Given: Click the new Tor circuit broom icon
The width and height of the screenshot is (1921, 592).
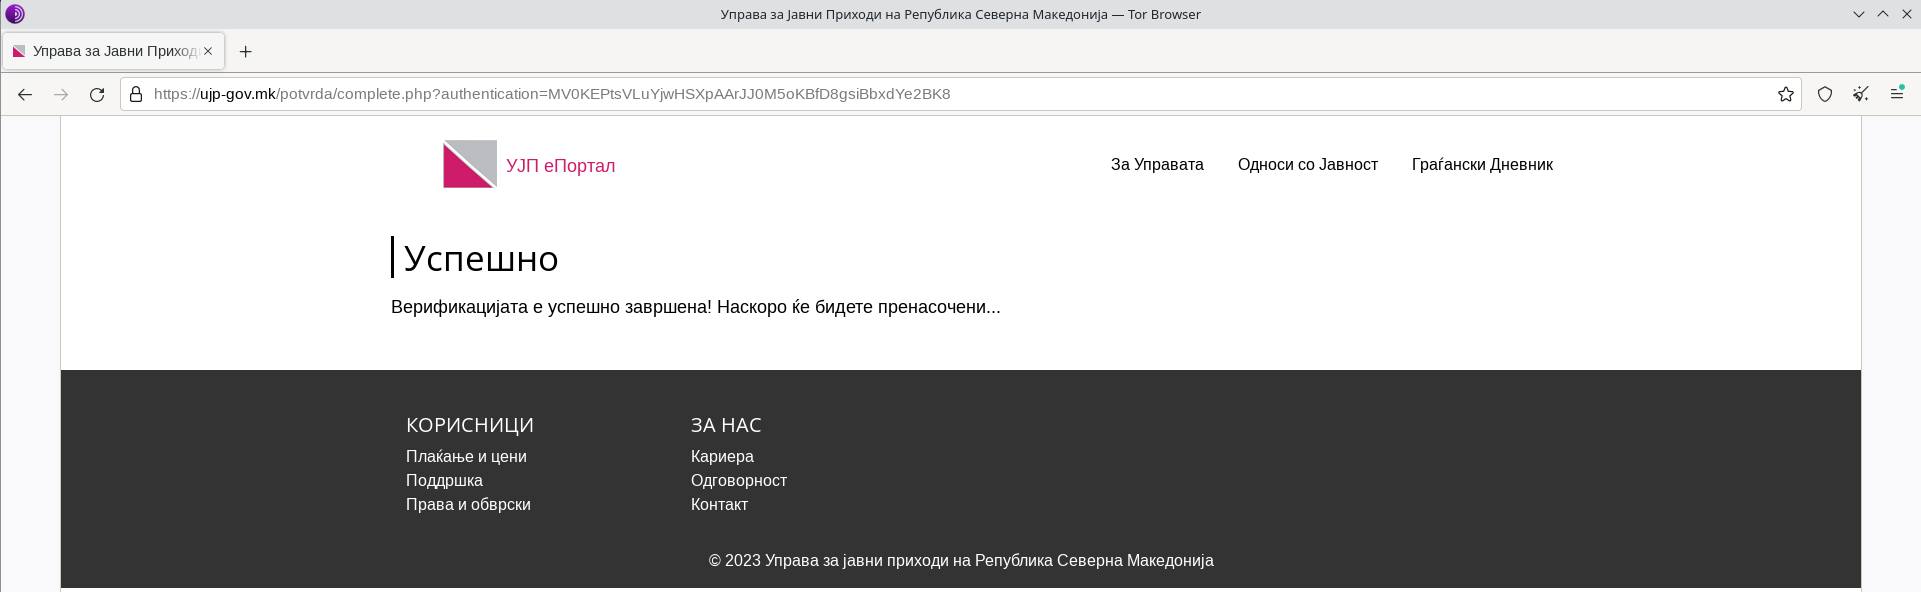Looking at the screenshot, I should 1860,94.
